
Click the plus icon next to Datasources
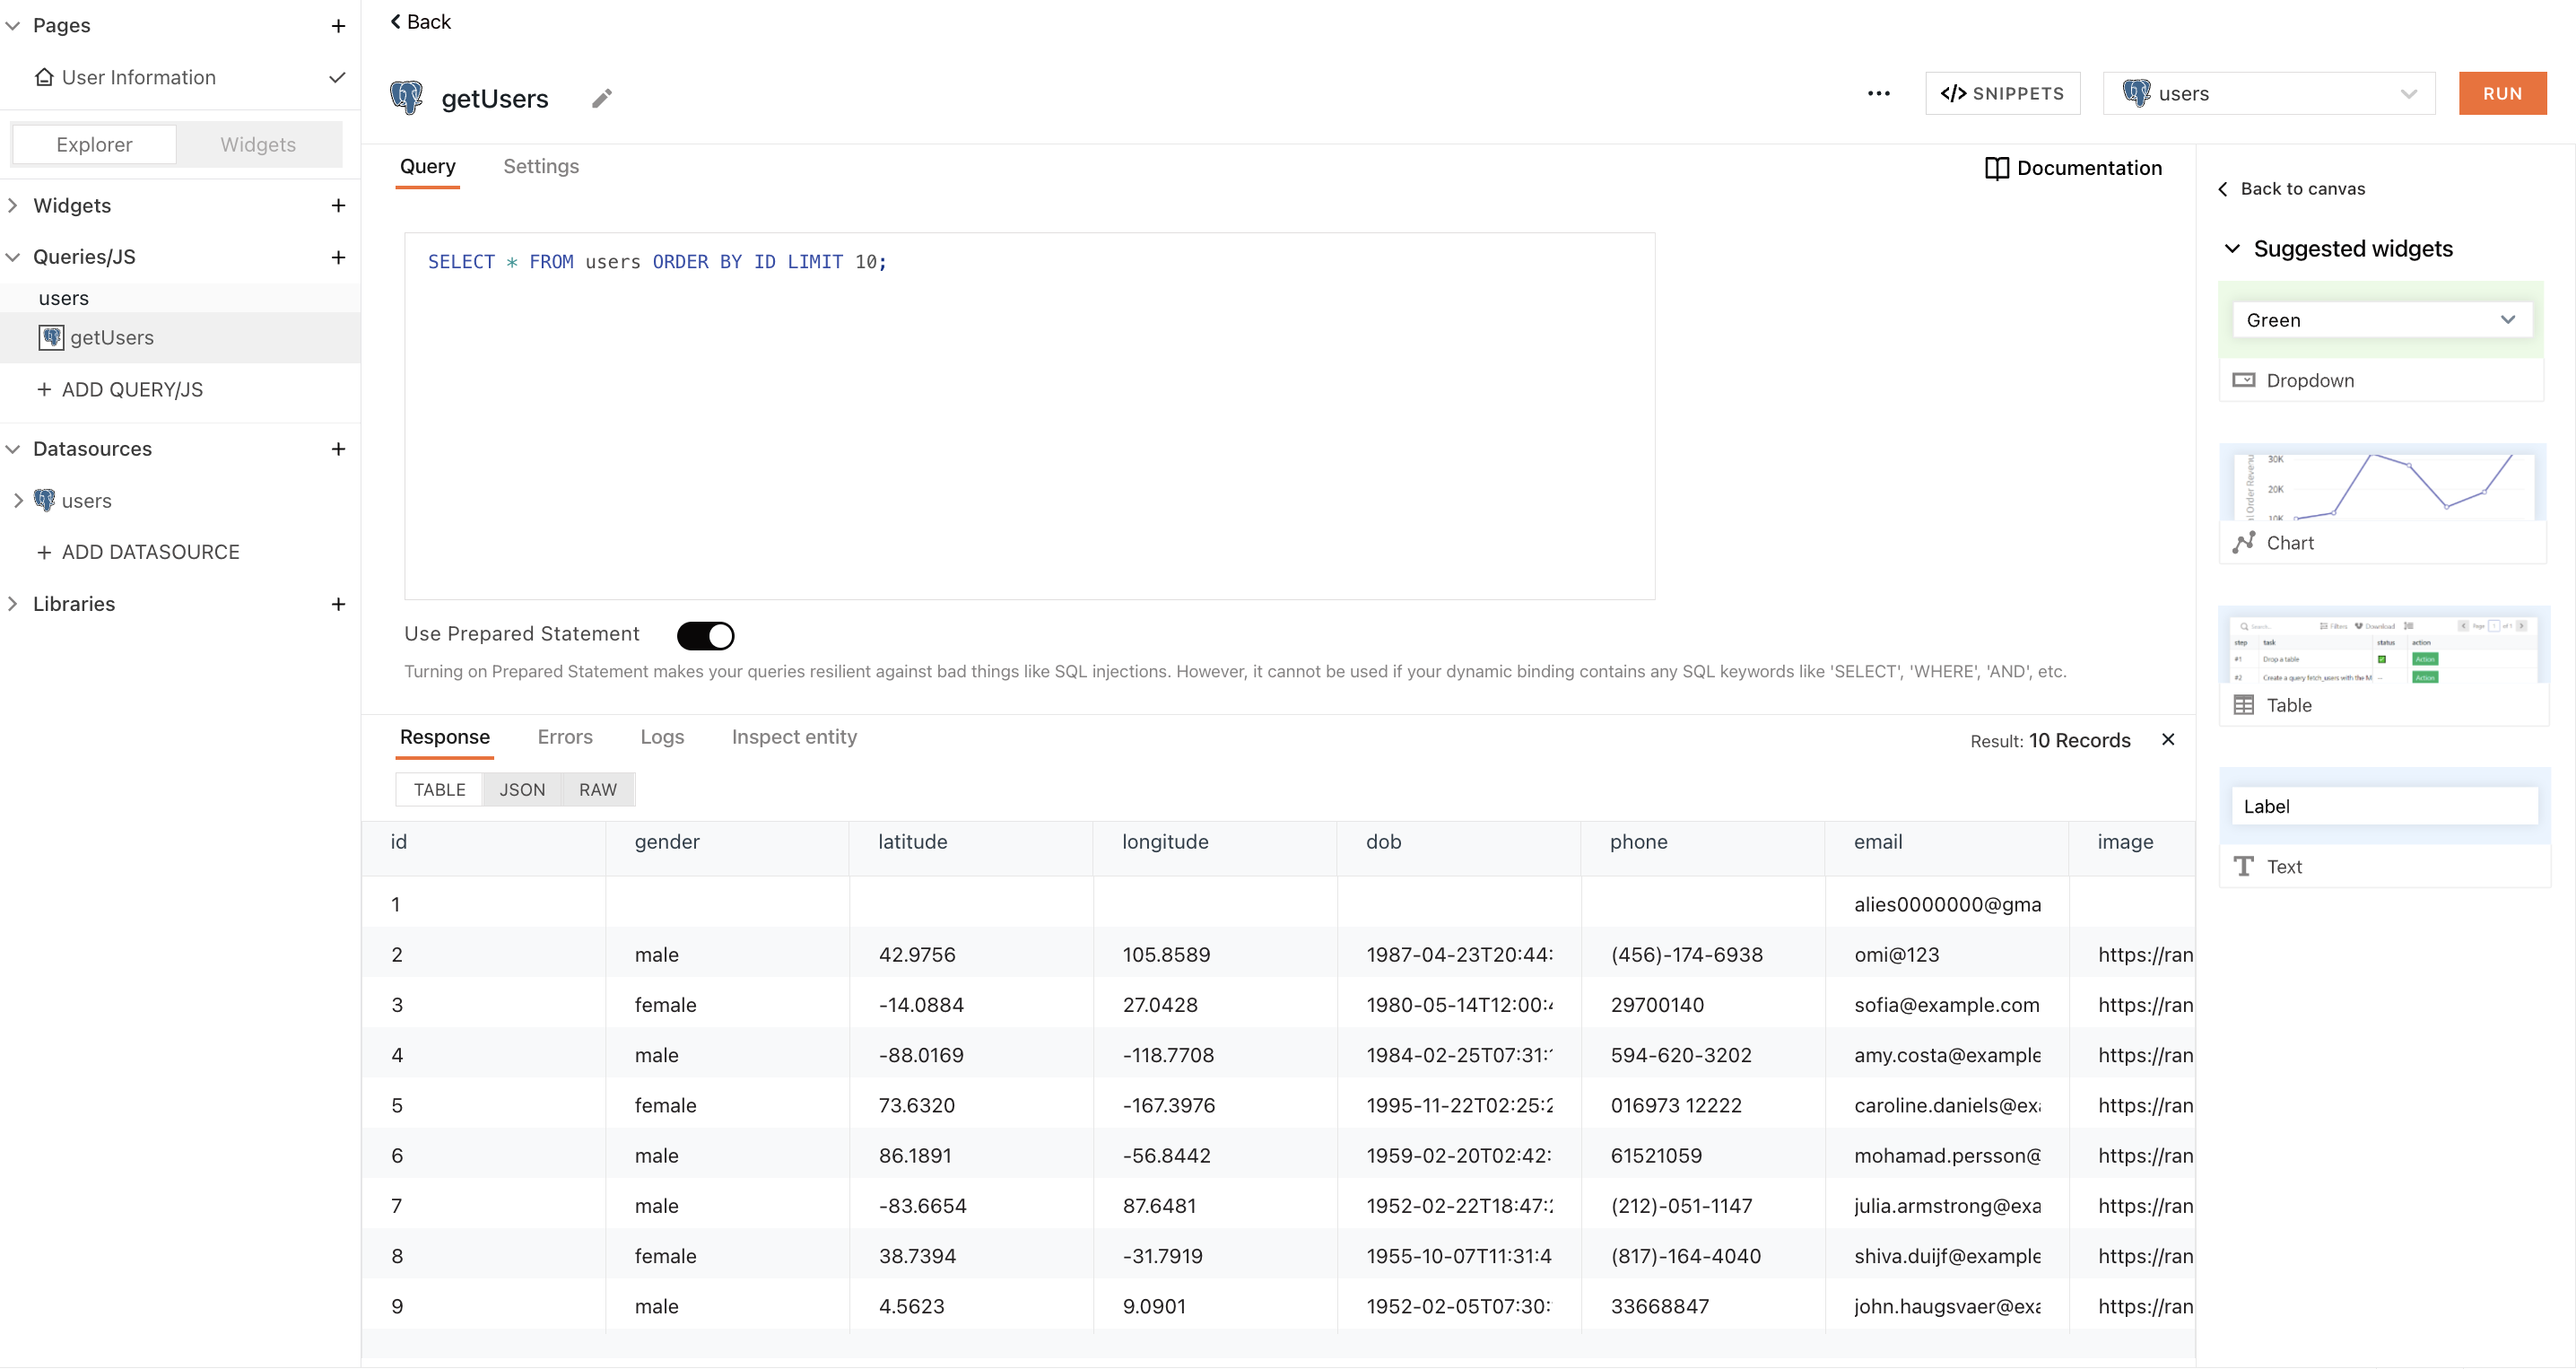(x=338, y=449)
